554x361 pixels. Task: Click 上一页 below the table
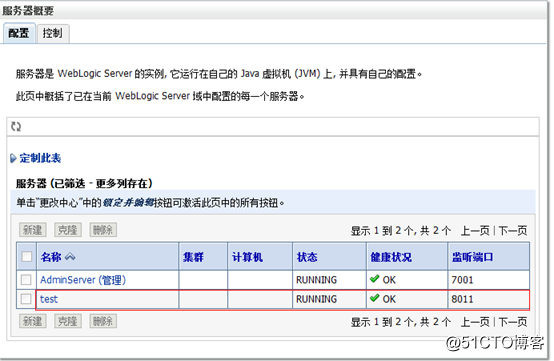[475, 322]
